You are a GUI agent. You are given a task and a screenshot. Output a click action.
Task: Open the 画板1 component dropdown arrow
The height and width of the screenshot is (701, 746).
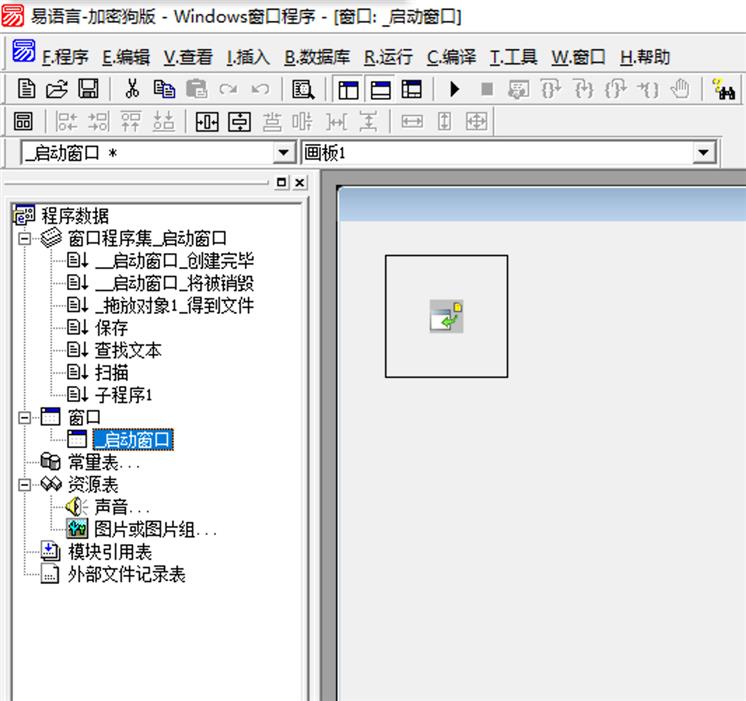pyautogui.click(x=704, y=153)
